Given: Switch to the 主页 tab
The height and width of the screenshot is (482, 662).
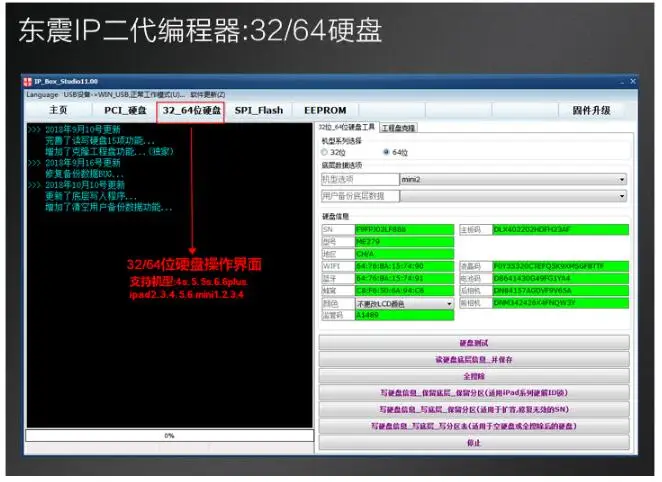Looking at the screenshot, I should tap(58, 110).
